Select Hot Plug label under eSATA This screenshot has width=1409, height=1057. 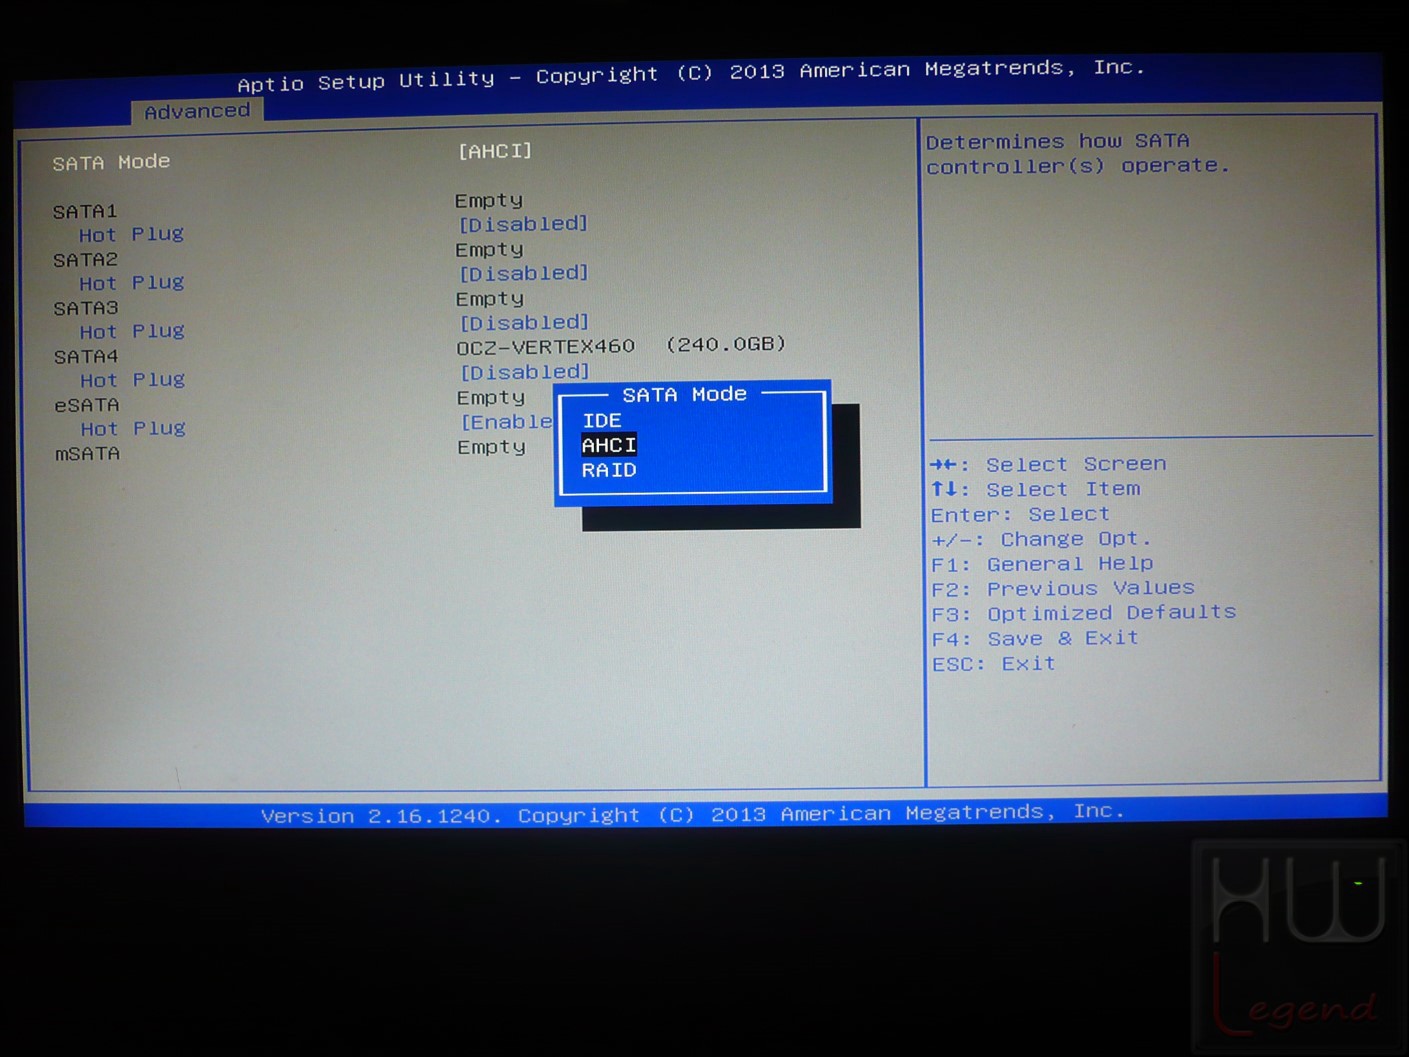click(133, 428)
